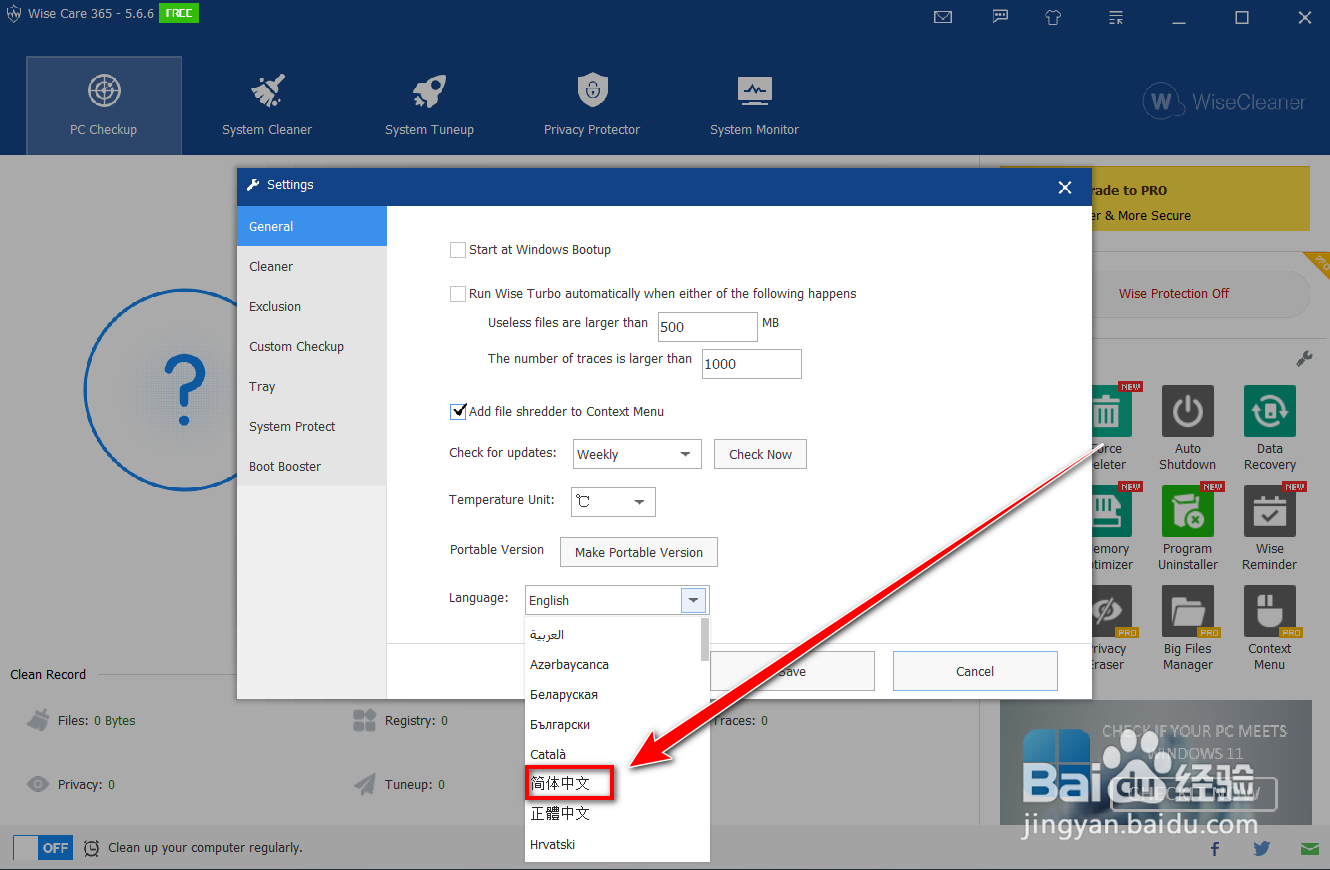Open the Program Uninstaller tool

coord(1188,528)
